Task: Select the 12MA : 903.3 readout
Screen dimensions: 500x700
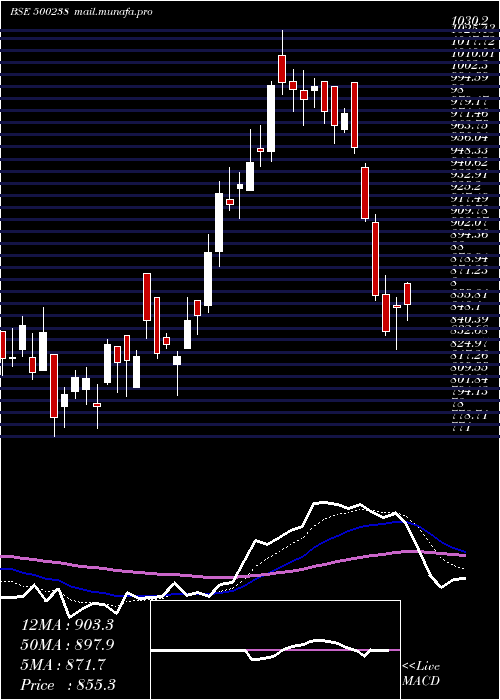Action: pos(67,625)
